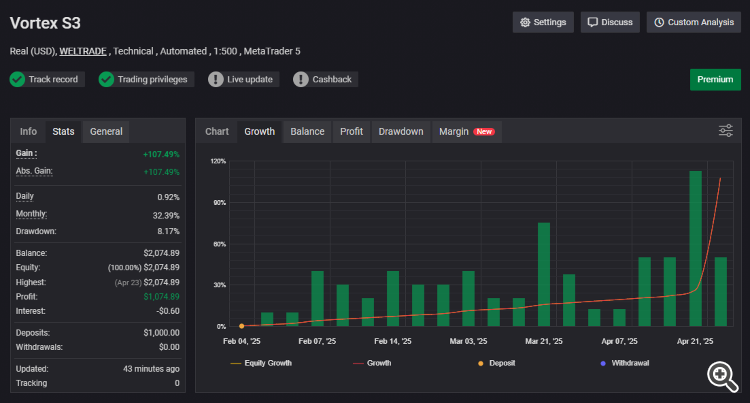Select the General tab
This screenshot has height=403, width=750.
pos(106,131)
